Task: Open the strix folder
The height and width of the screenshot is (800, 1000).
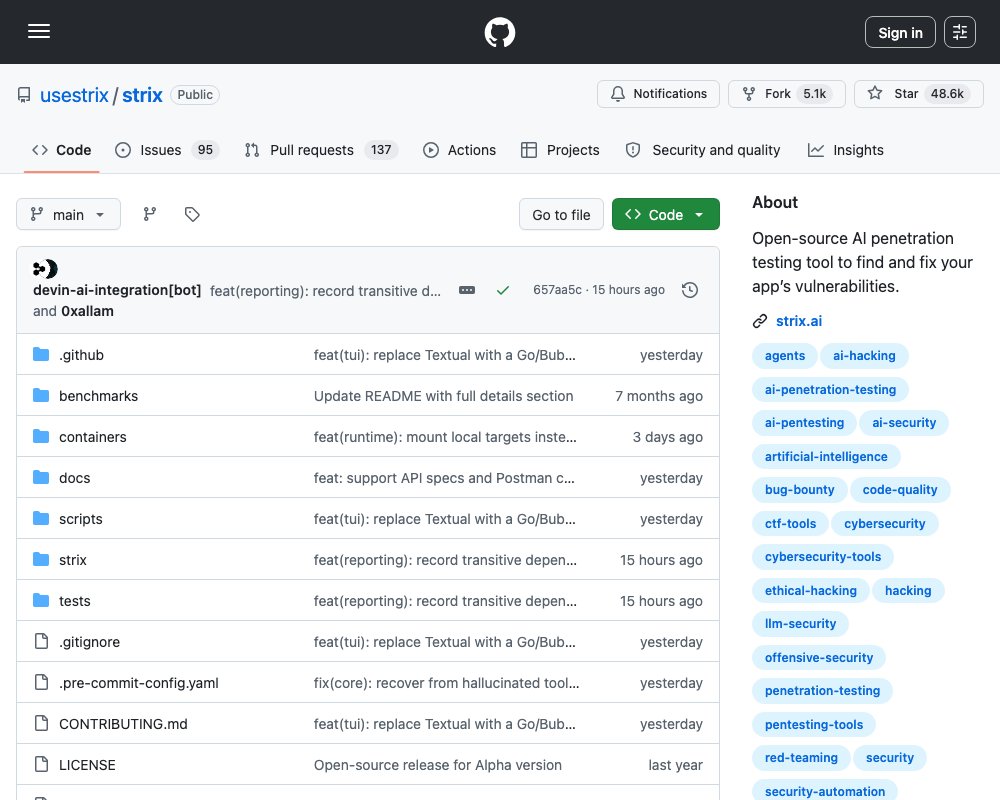Action: (73, 560)
